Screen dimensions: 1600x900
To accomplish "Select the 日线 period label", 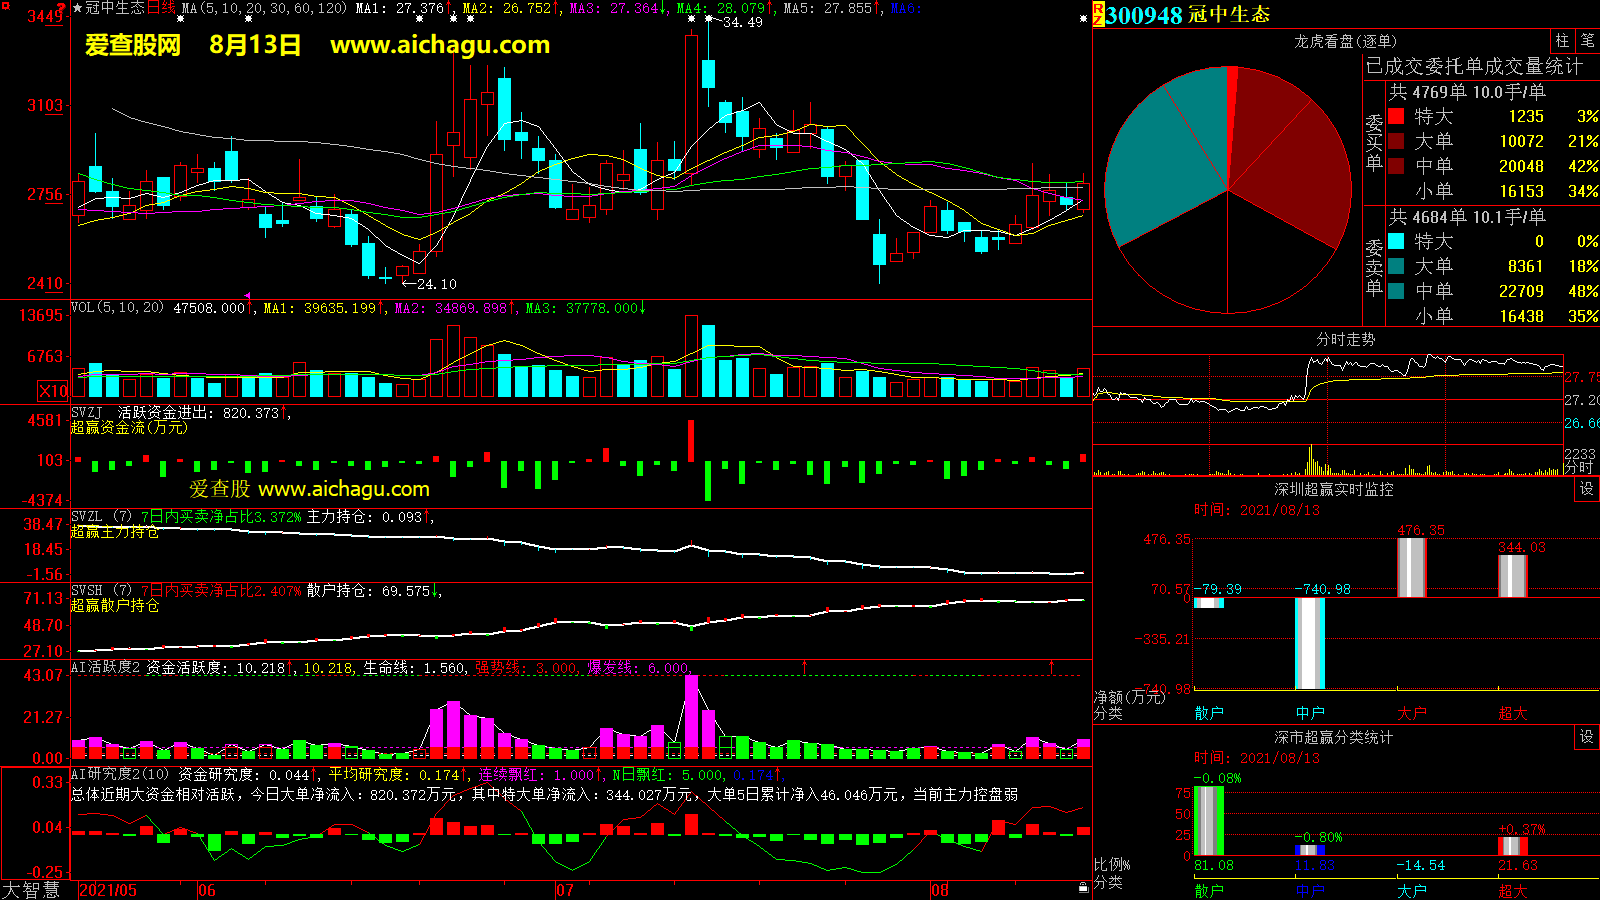I will click(x=161, y=8).
